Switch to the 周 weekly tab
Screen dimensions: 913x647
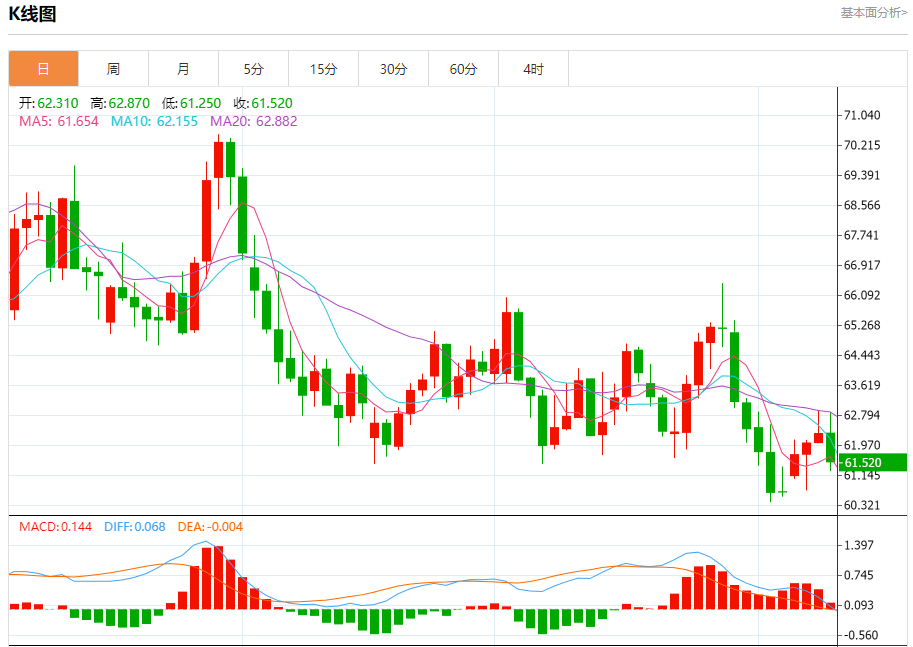click(x=113, y=69)
